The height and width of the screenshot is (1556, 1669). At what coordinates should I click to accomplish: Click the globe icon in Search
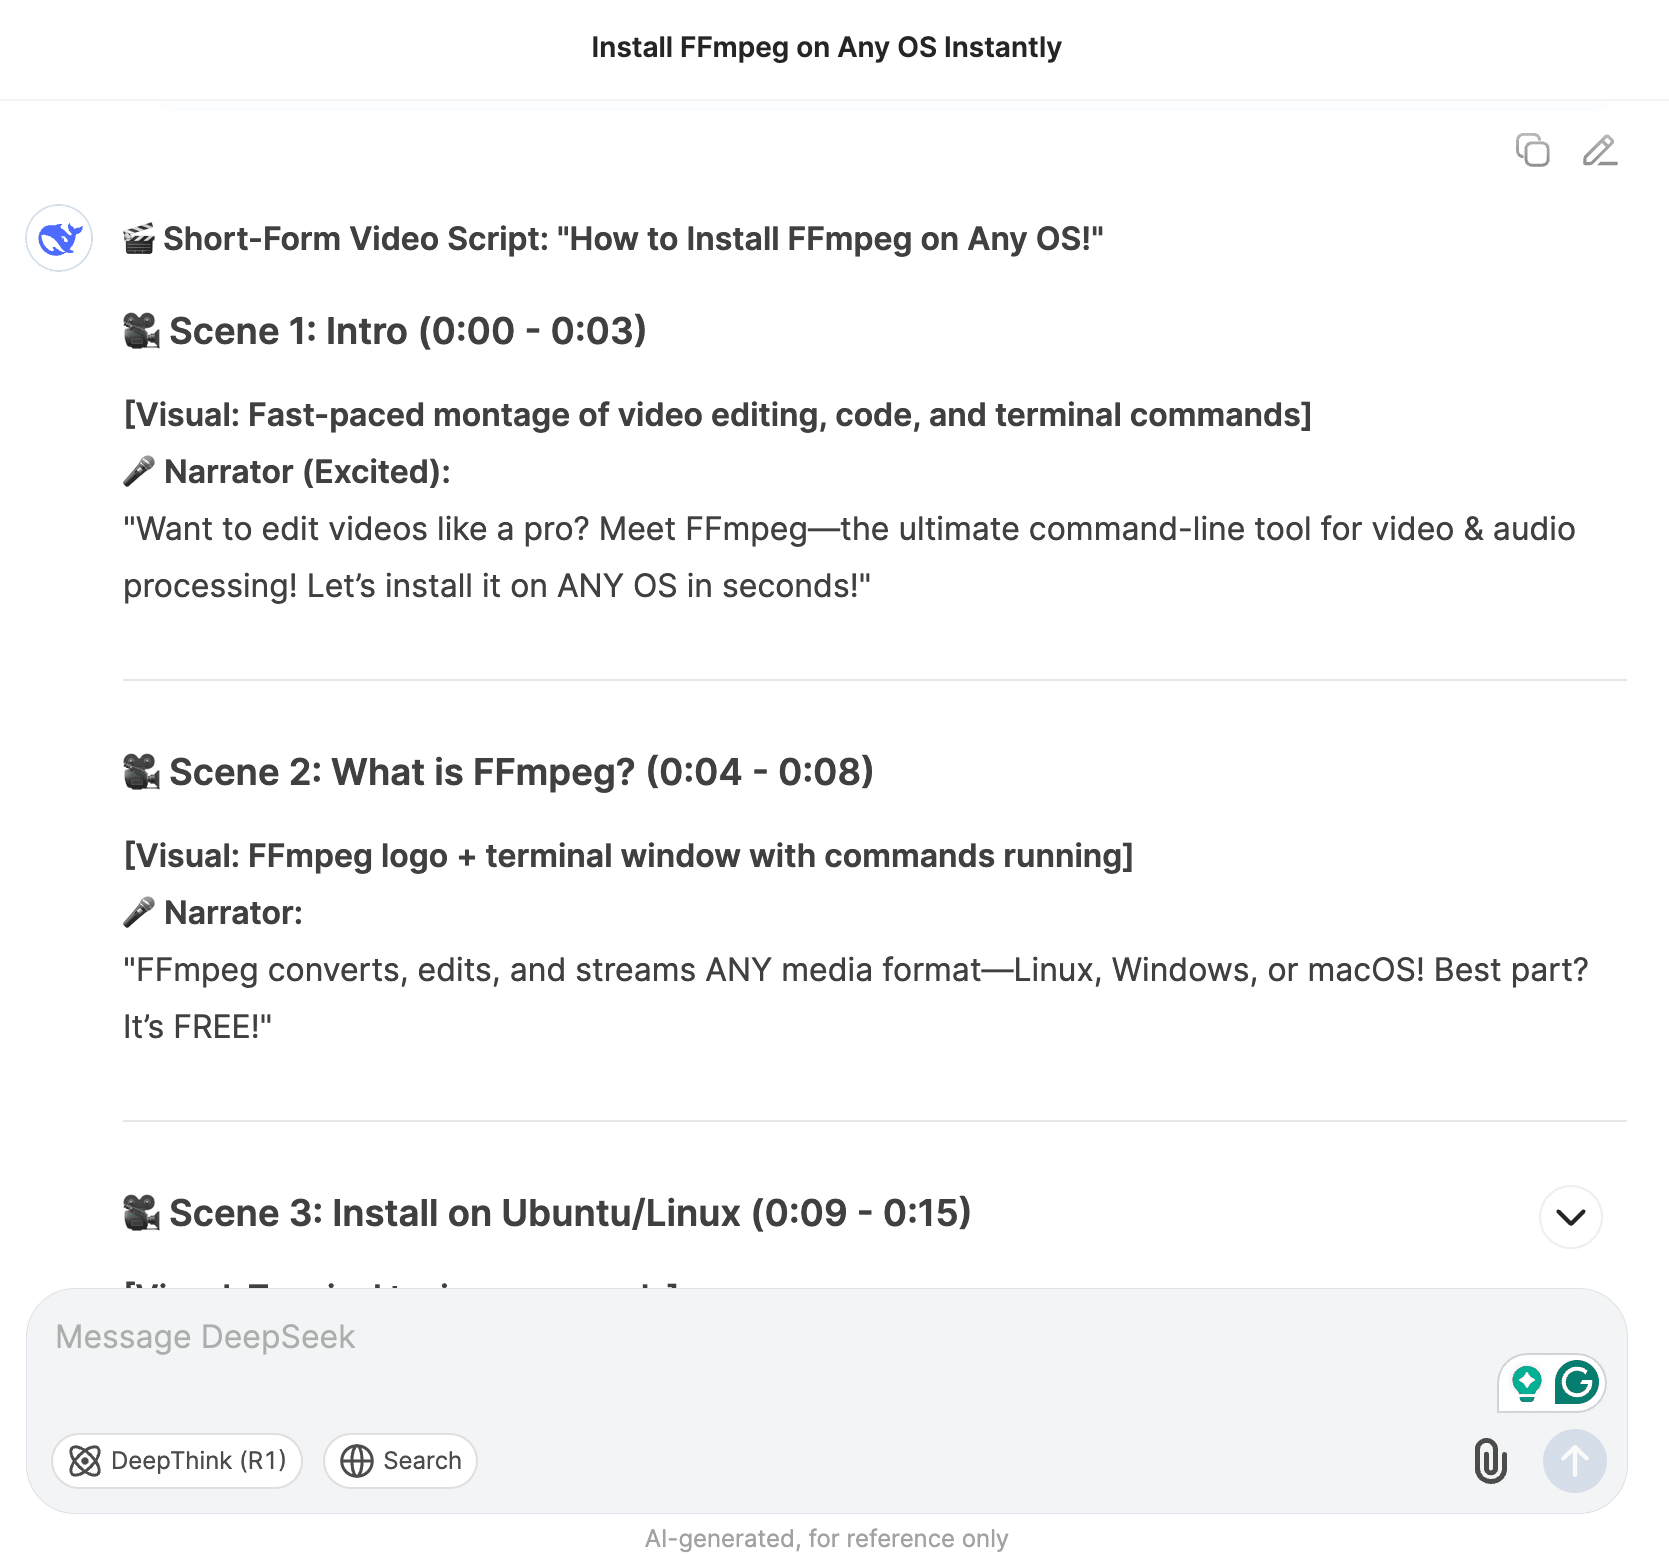click(357, 1461)
